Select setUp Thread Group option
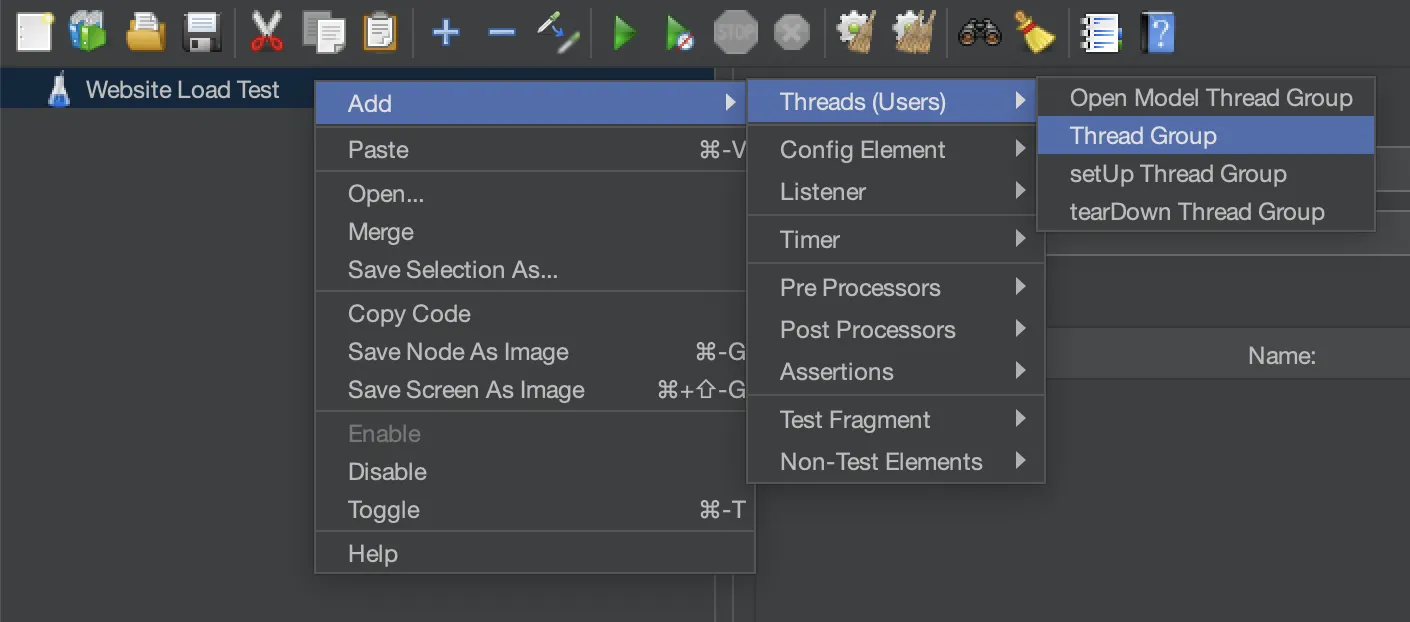1410x622 pixels. pyautogui.click(x=1178, y=174)
